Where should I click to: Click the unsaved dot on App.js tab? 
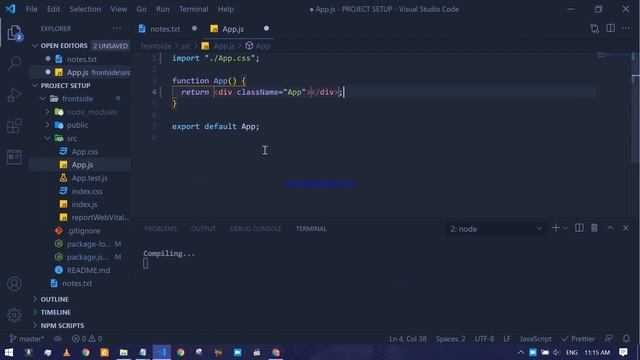(x=266, y=29)
